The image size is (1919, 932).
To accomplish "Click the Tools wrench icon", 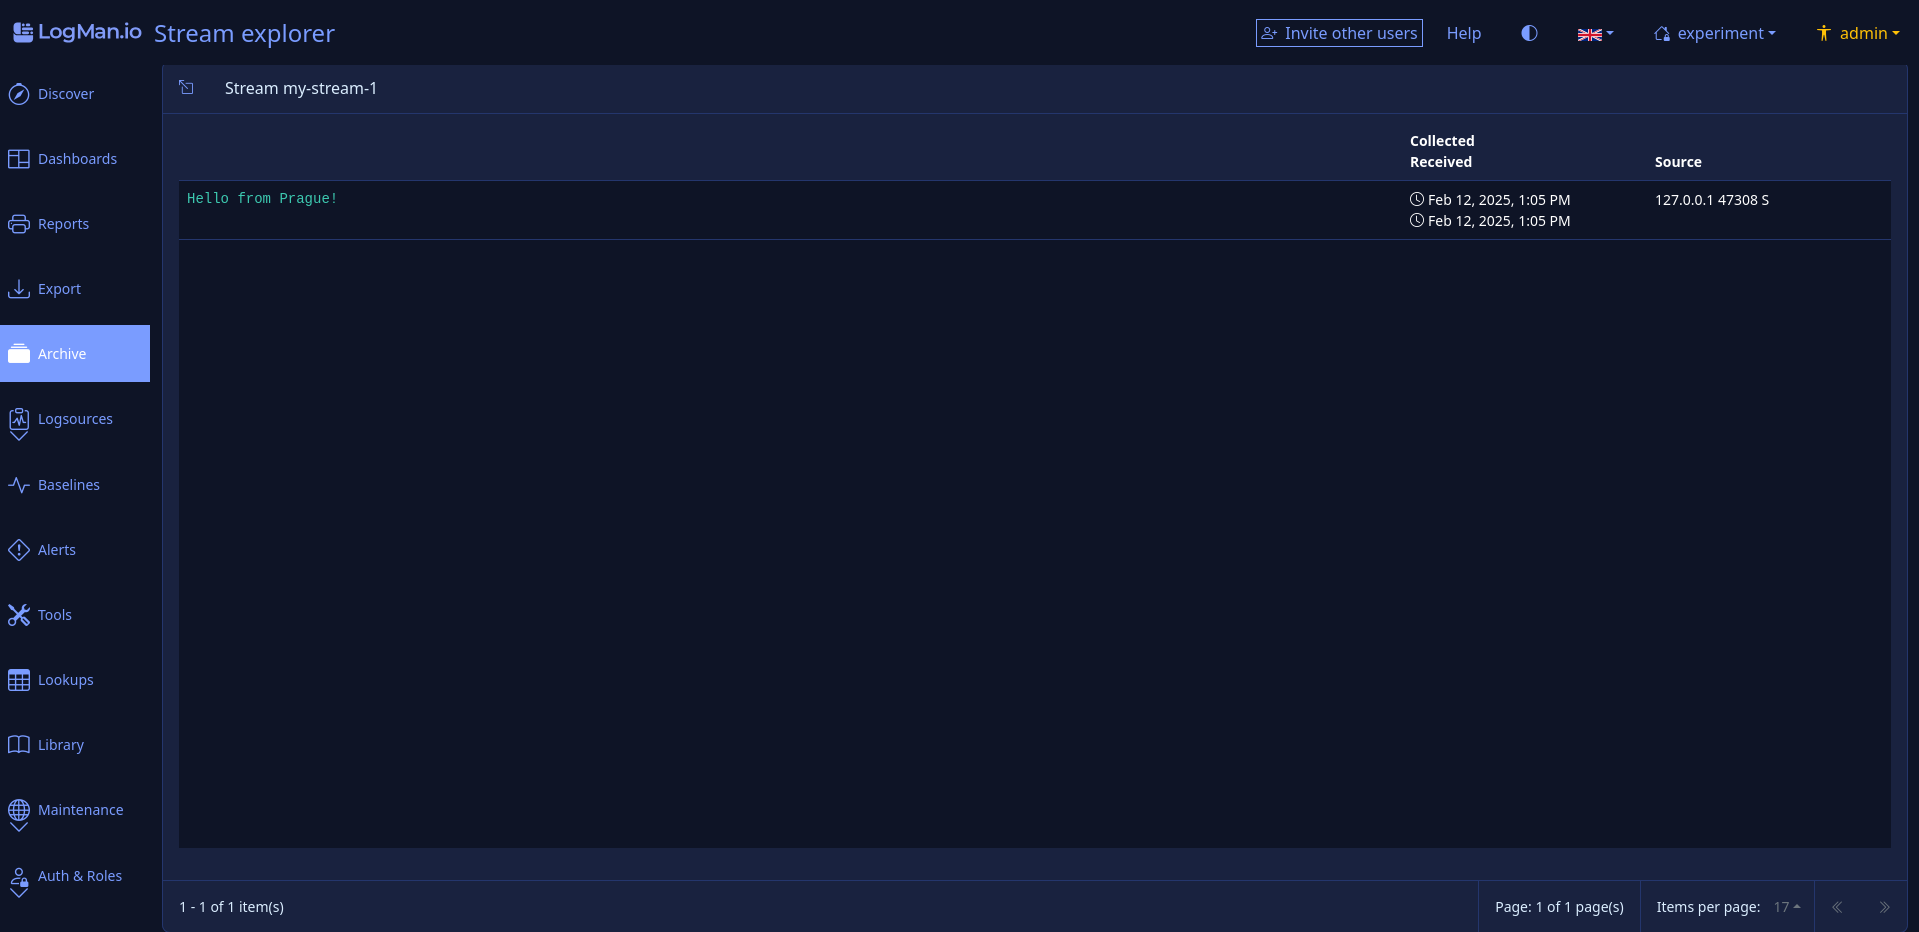I will tap(19, 615).
